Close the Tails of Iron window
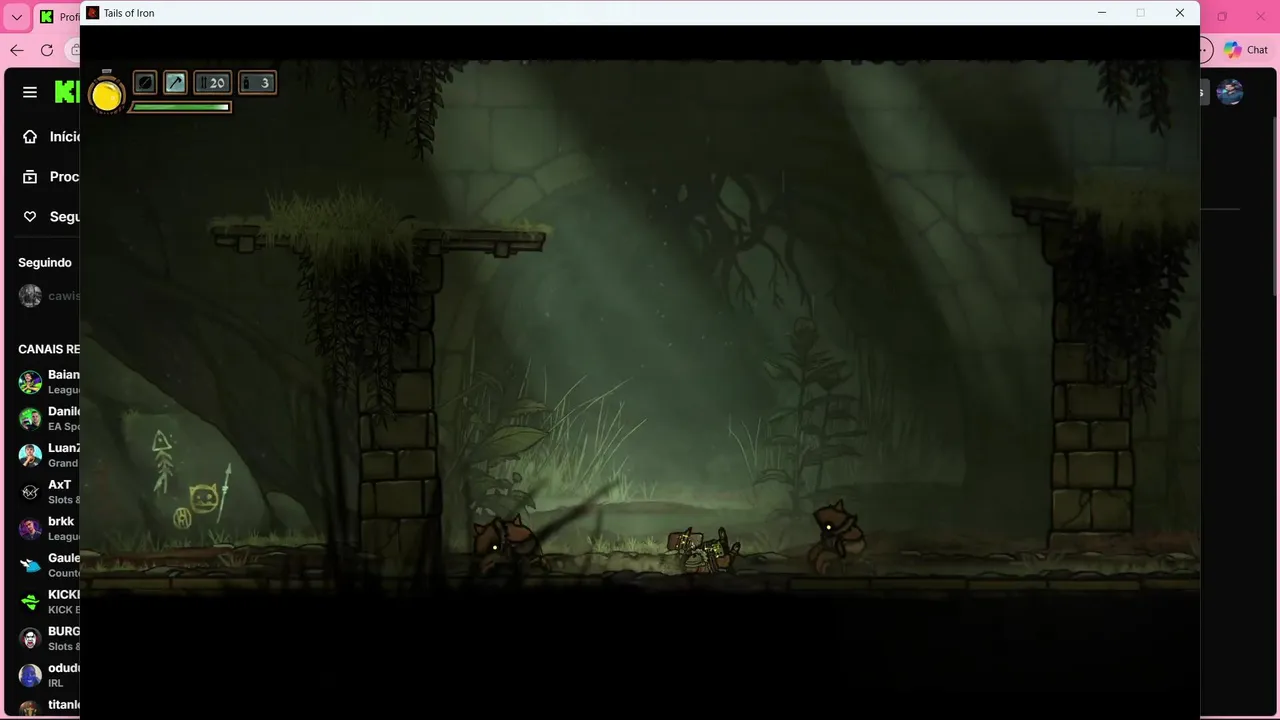This screenshot has width=1280, height=720. tap(1180, 13)
